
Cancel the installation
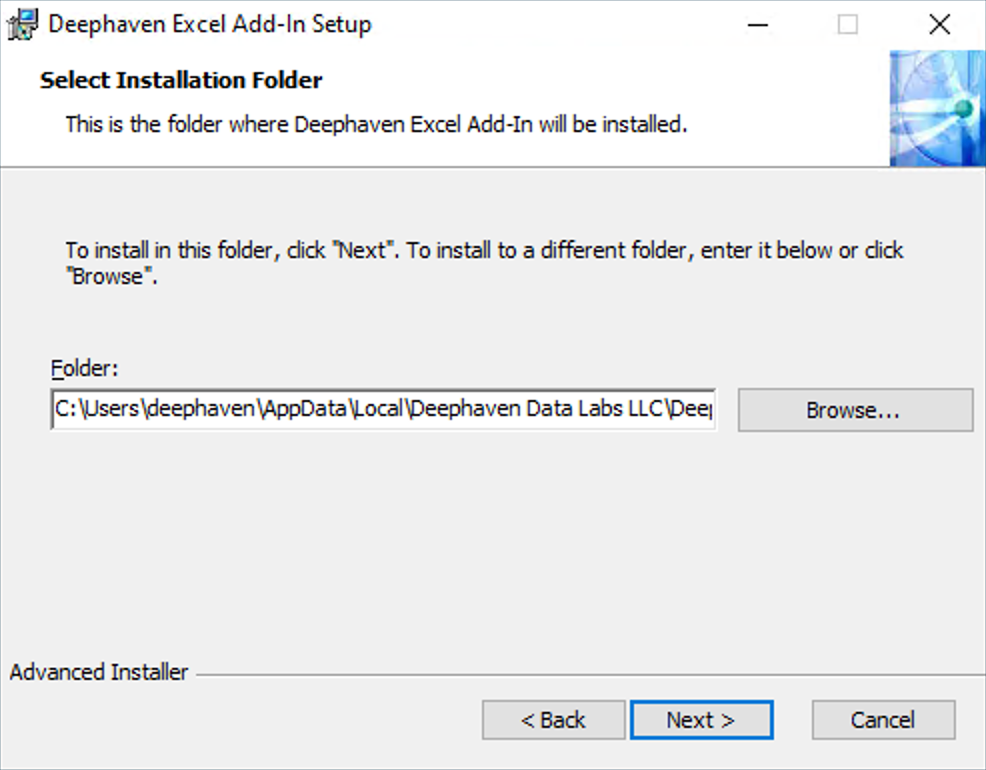[x=883, y=719]
